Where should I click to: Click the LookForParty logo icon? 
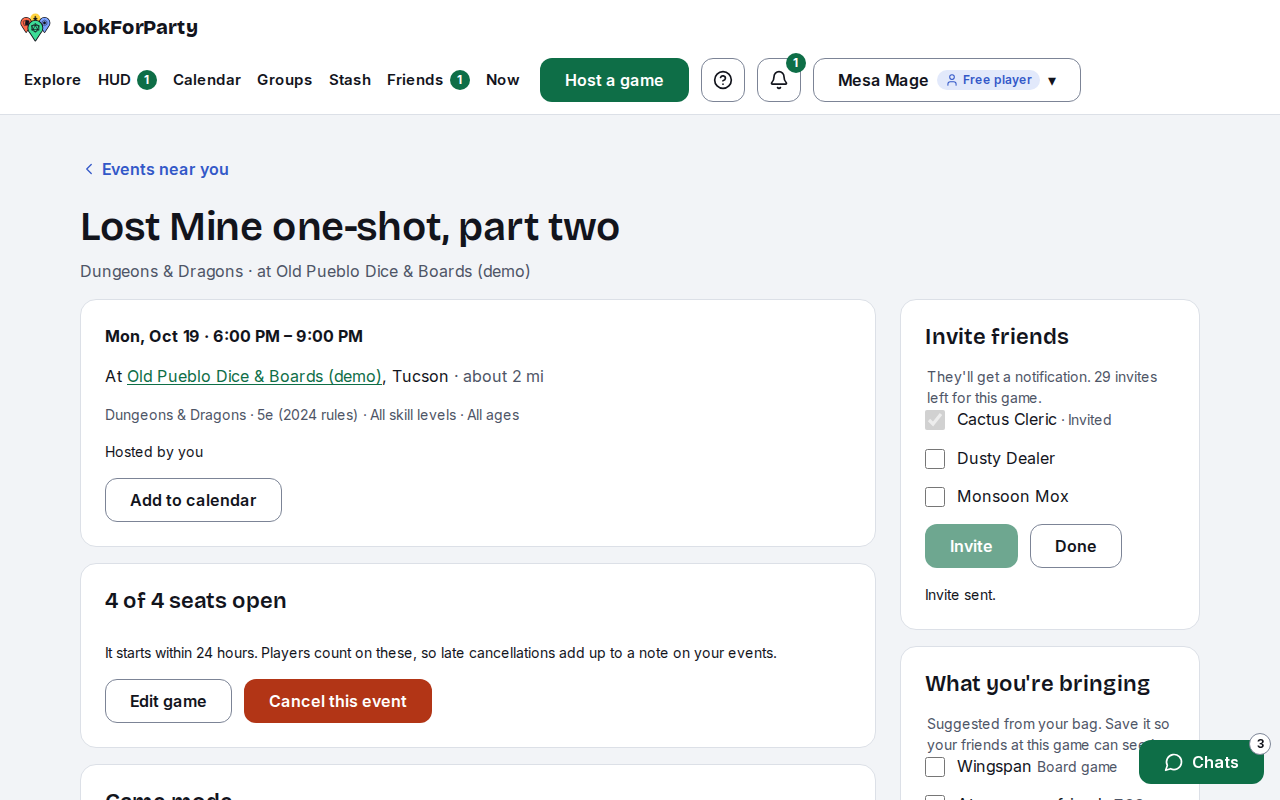click(35, 27)
